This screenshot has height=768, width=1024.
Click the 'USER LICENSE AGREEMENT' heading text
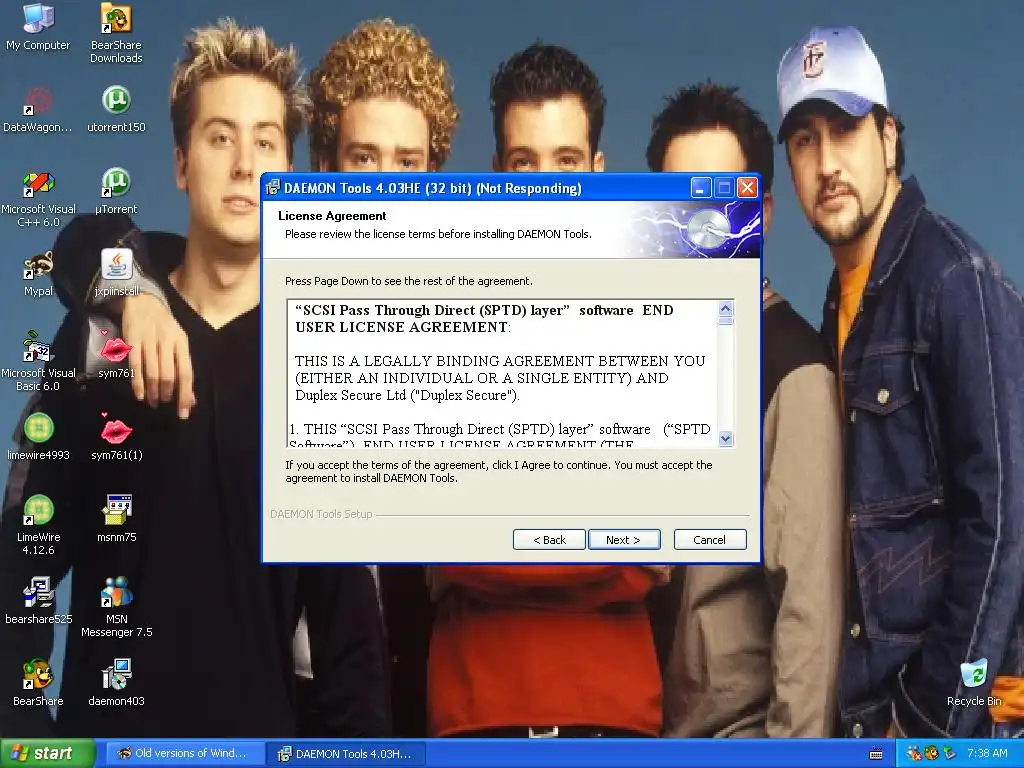(402, 327)
